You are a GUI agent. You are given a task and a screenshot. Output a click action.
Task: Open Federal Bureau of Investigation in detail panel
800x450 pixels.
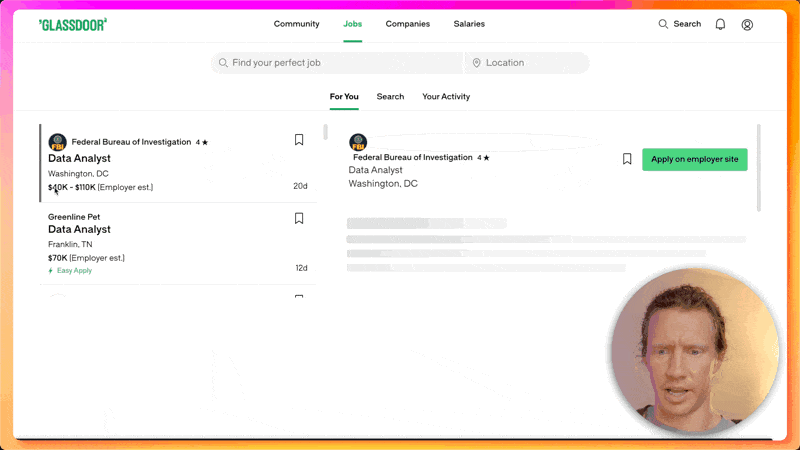413,157
